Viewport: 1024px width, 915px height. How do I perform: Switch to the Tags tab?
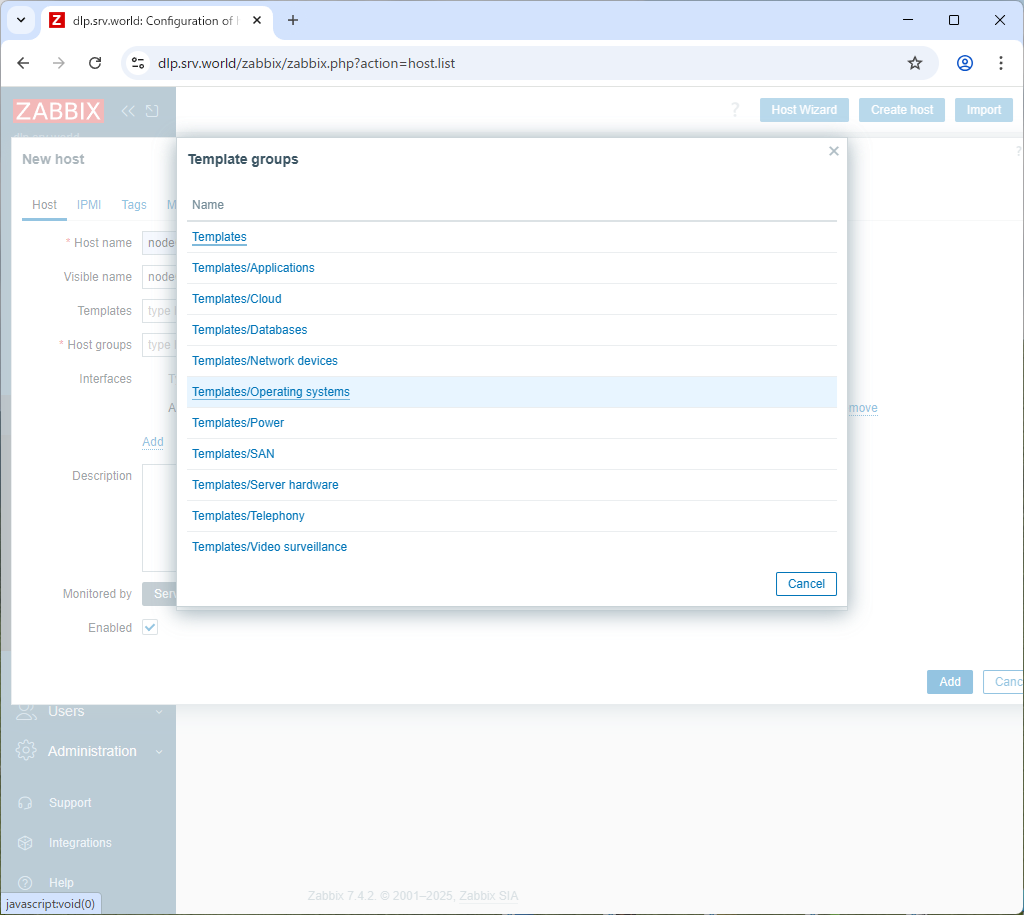(x=134, y=204)
